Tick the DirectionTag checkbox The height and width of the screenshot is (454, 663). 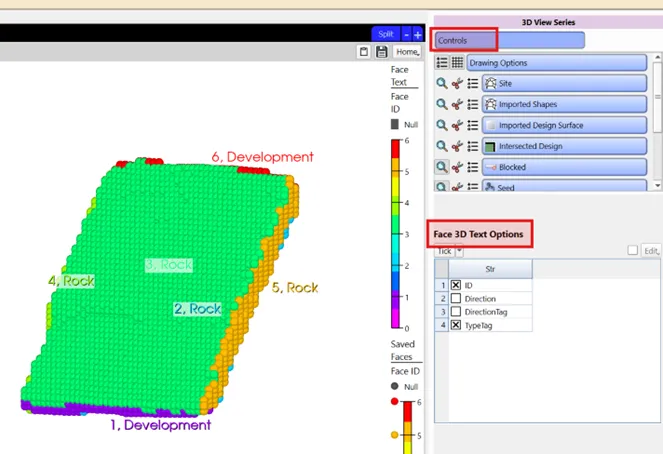(x=456, y=312)
